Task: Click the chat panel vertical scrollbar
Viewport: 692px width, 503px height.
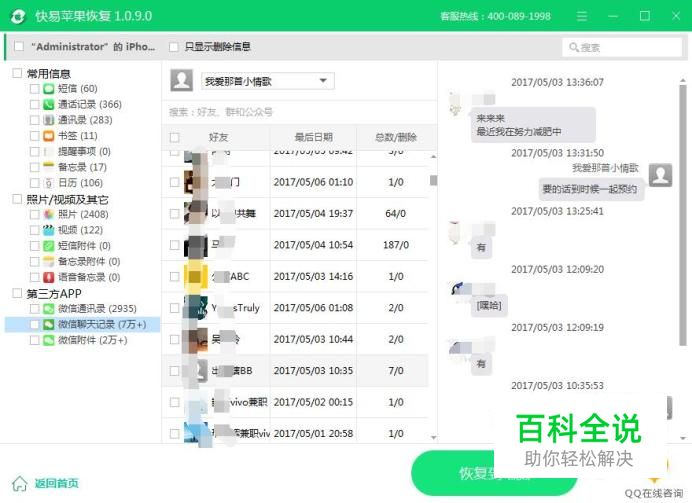Action: pos(683,216)
